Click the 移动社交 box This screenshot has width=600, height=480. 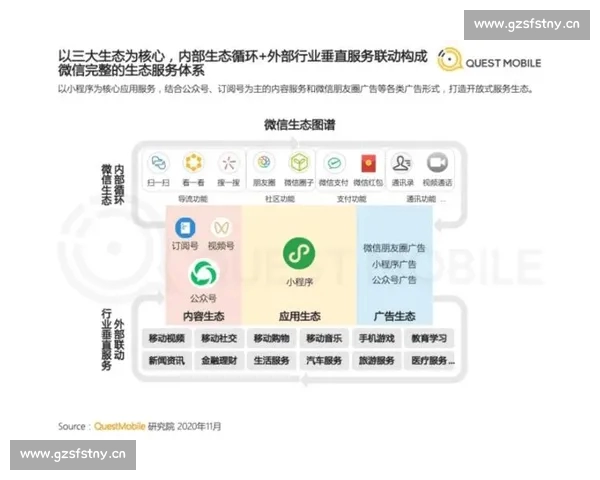(219, 338)
